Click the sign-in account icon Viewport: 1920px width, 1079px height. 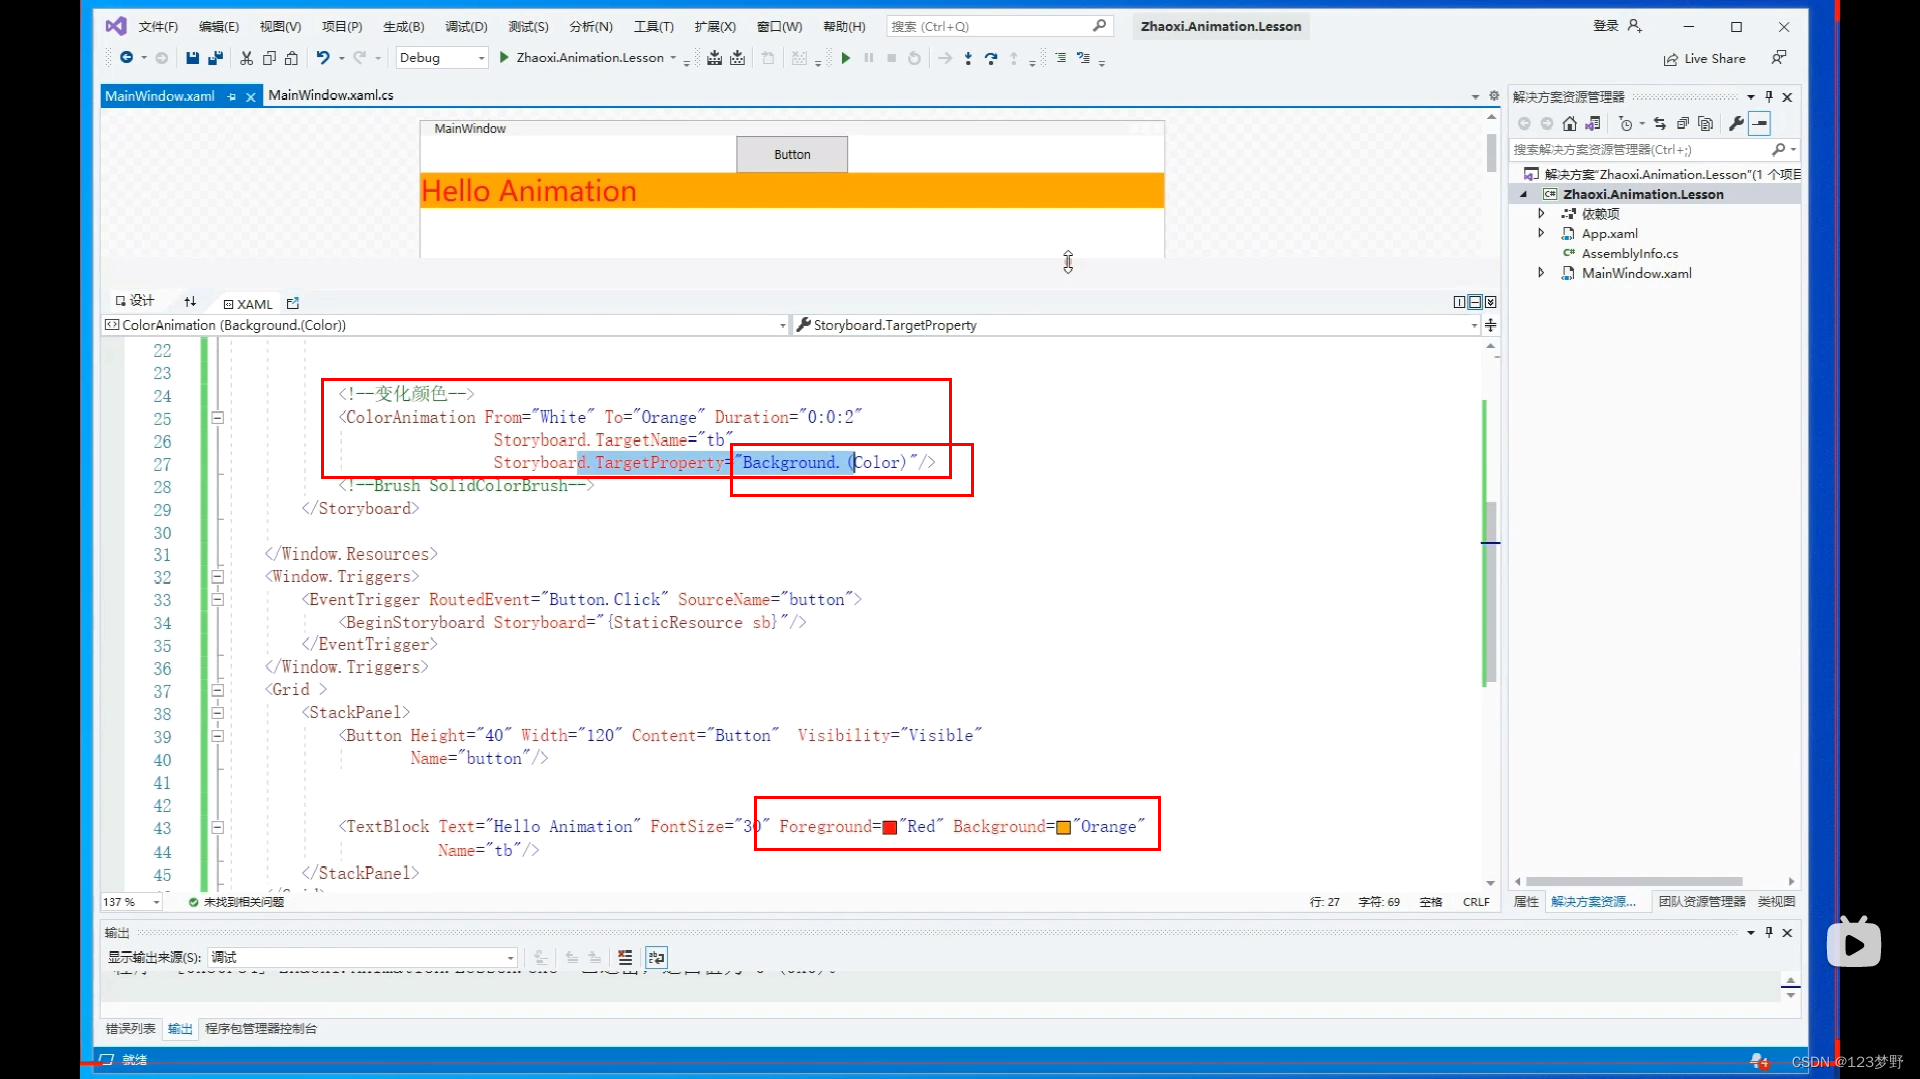coord(1635,26)
